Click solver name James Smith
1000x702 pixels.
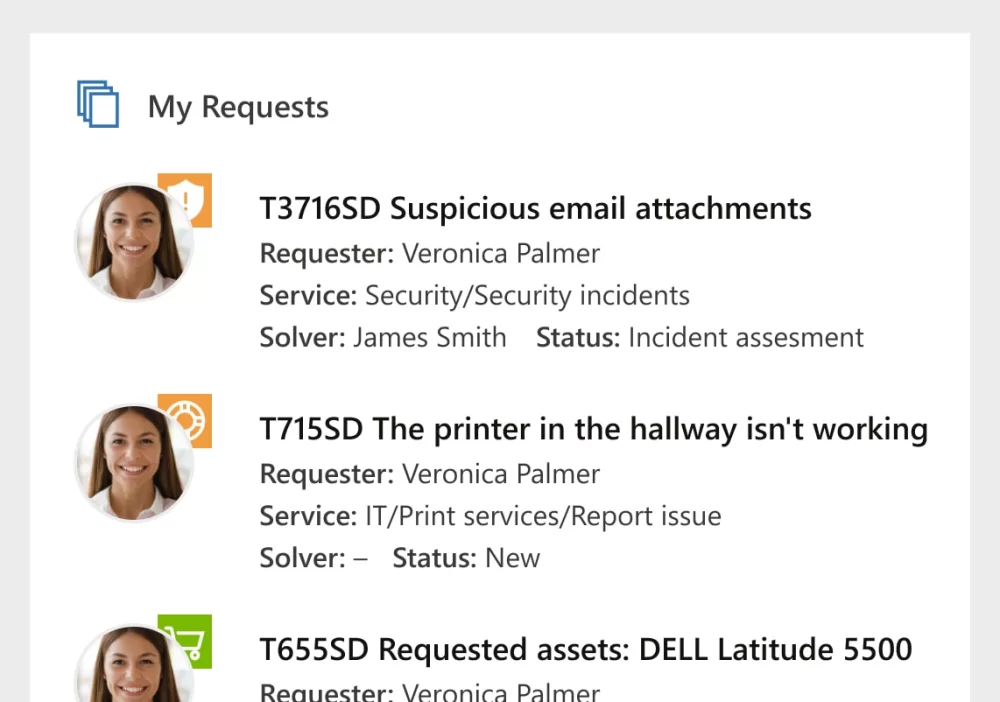pyautogui.click(x=430, y=338)
